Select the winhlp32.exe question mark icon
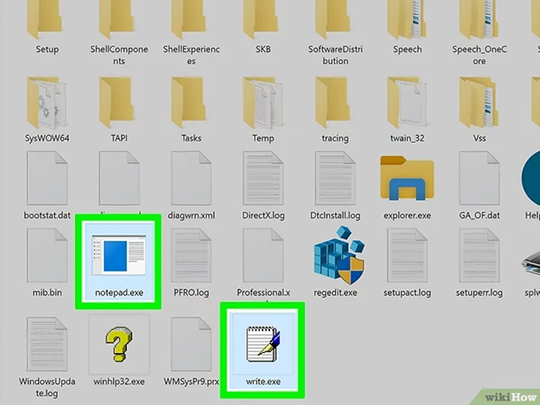Viewport: 540px width, 405px height. [x=119, y=344]
